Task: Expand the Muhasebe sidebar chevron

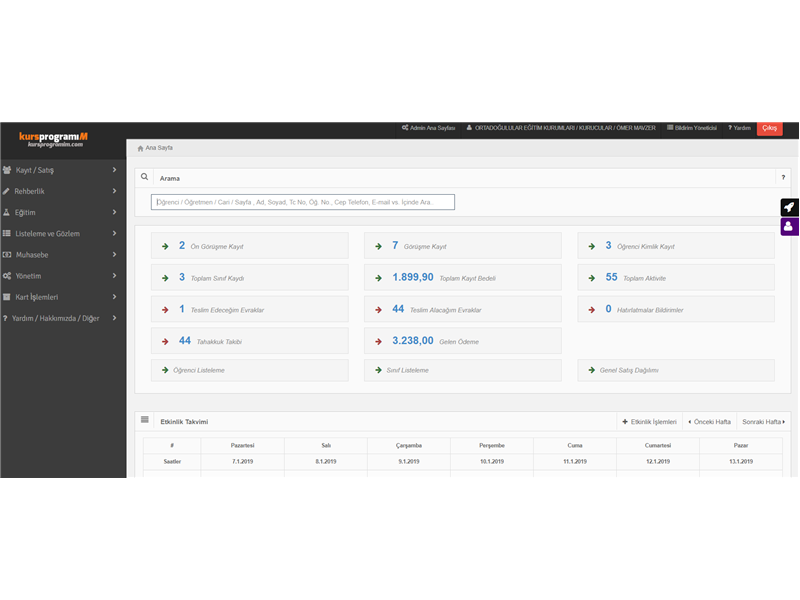Action: (114, 255)
